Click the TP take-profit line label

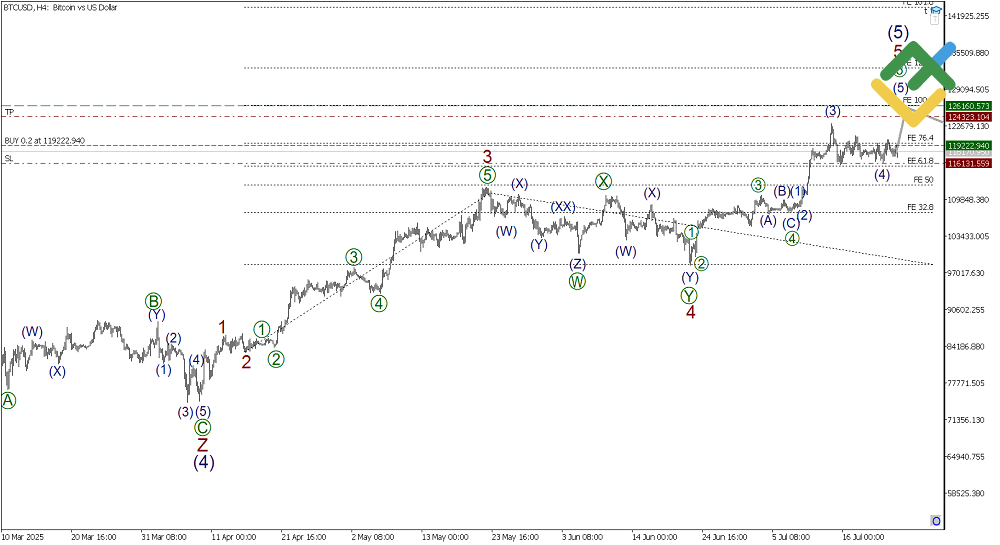8,111
